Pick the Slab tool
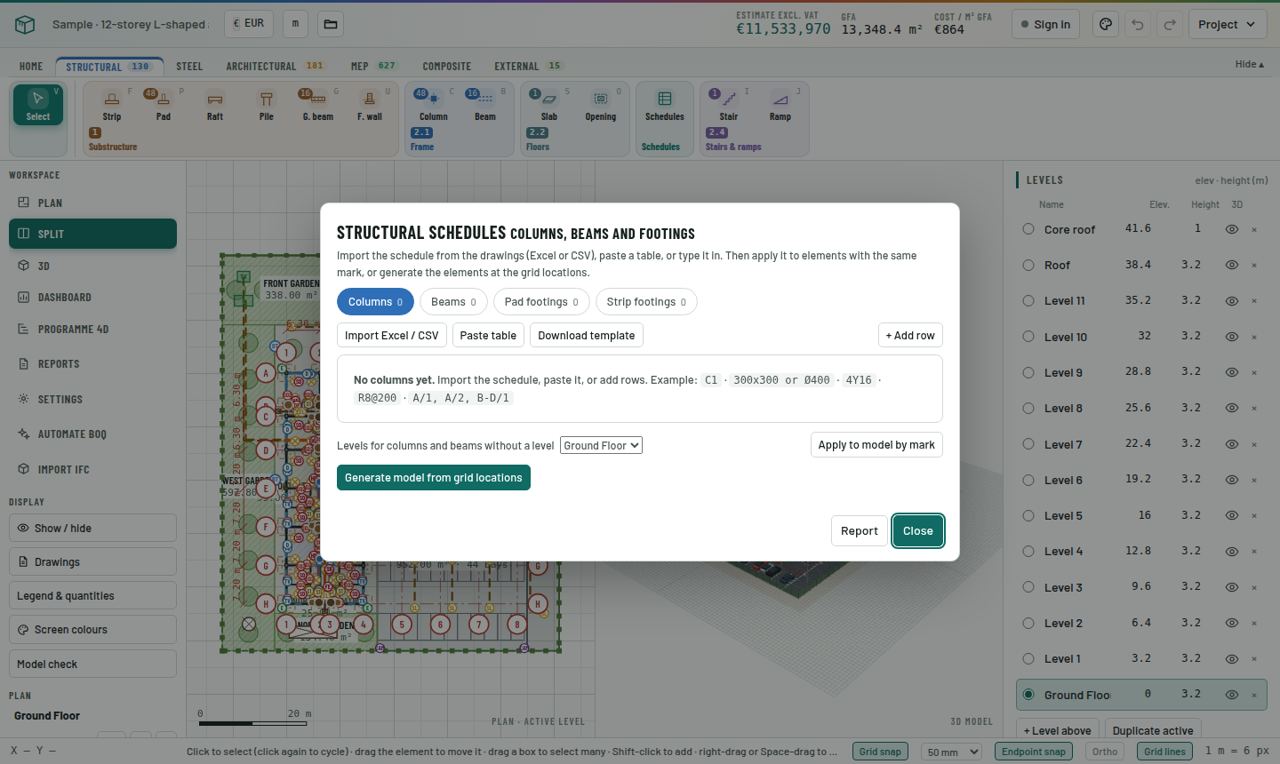Viewport: 1280px width, 764px height. pyautogui.click(x=549, y=105)
